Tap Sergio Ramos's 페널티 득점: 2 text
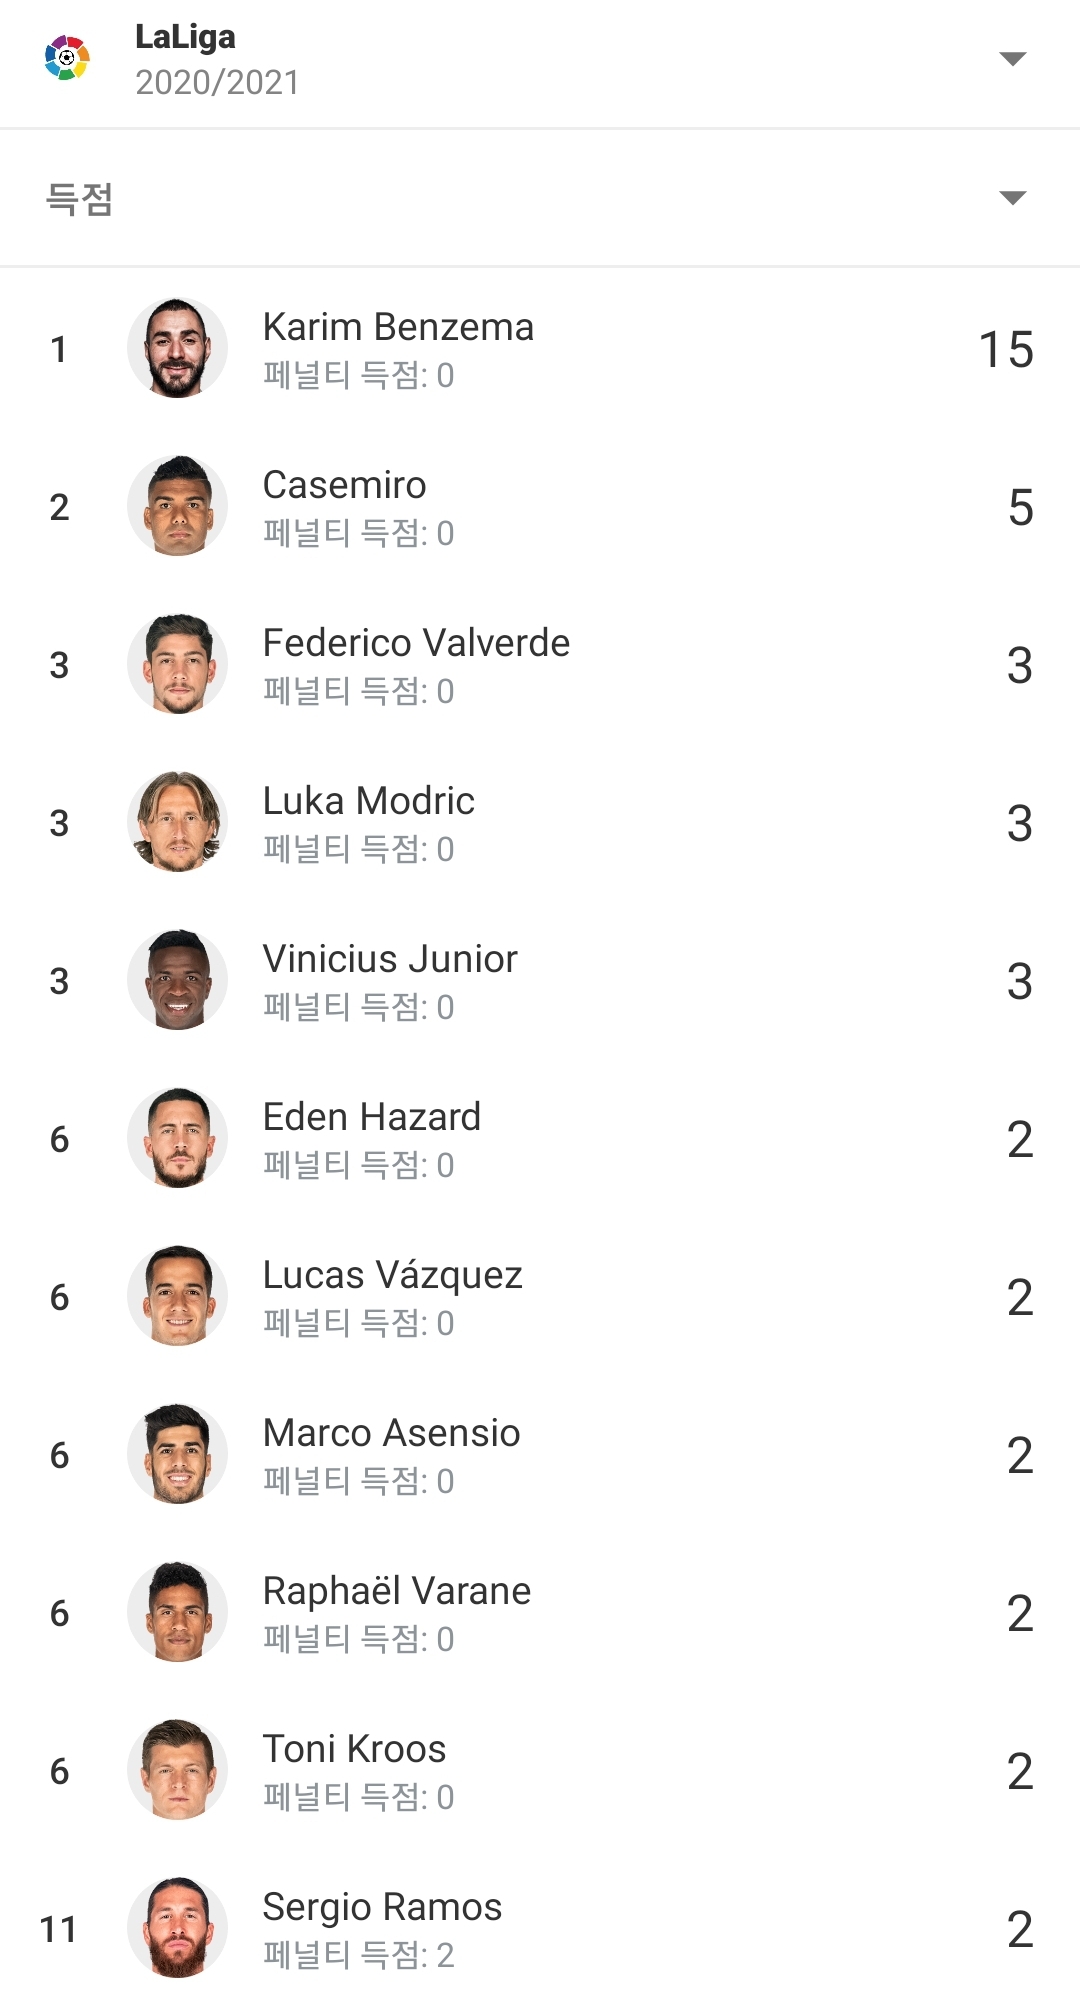Viewport: 1080px width, 2006px height. point(358,1955)
